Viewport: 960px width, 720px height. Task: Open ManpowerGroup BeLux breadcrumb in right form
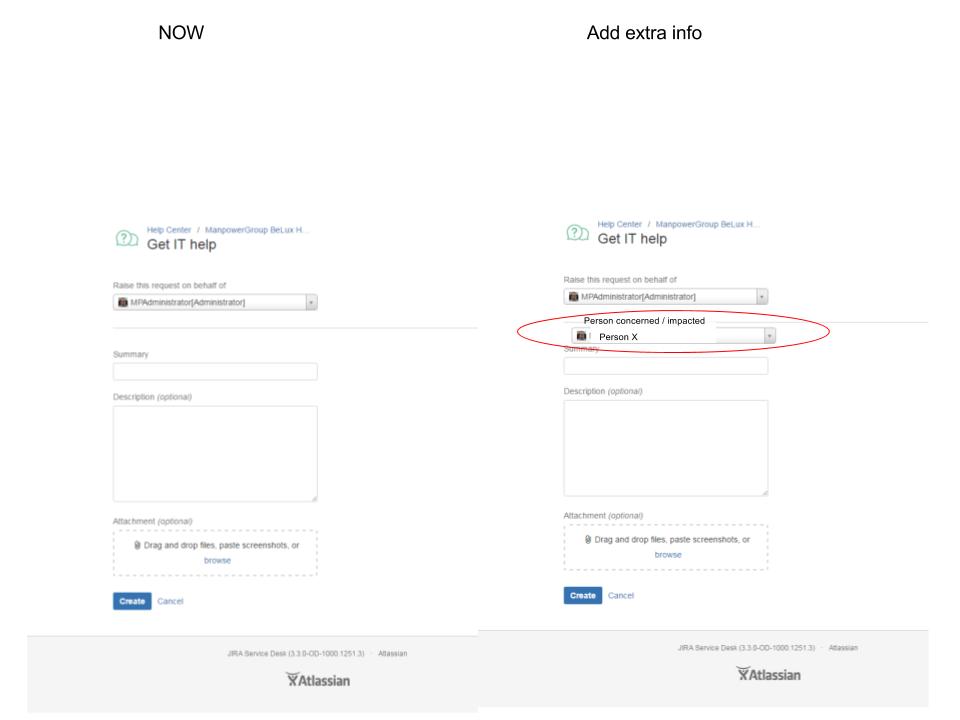[707, 224]
